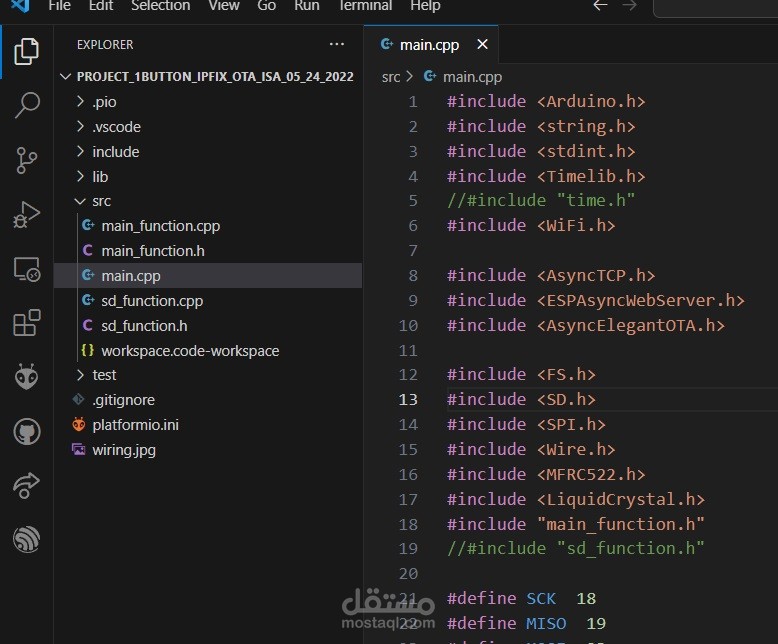Close the main.cpp editor tab
This screenshot has height=644, width=778.
[482, 45]
